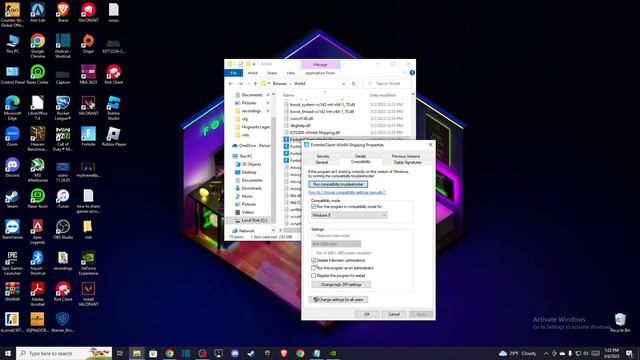The image size is (640, 360).
Task: Click Change high DPI settings
Action: tap(341, 284)
